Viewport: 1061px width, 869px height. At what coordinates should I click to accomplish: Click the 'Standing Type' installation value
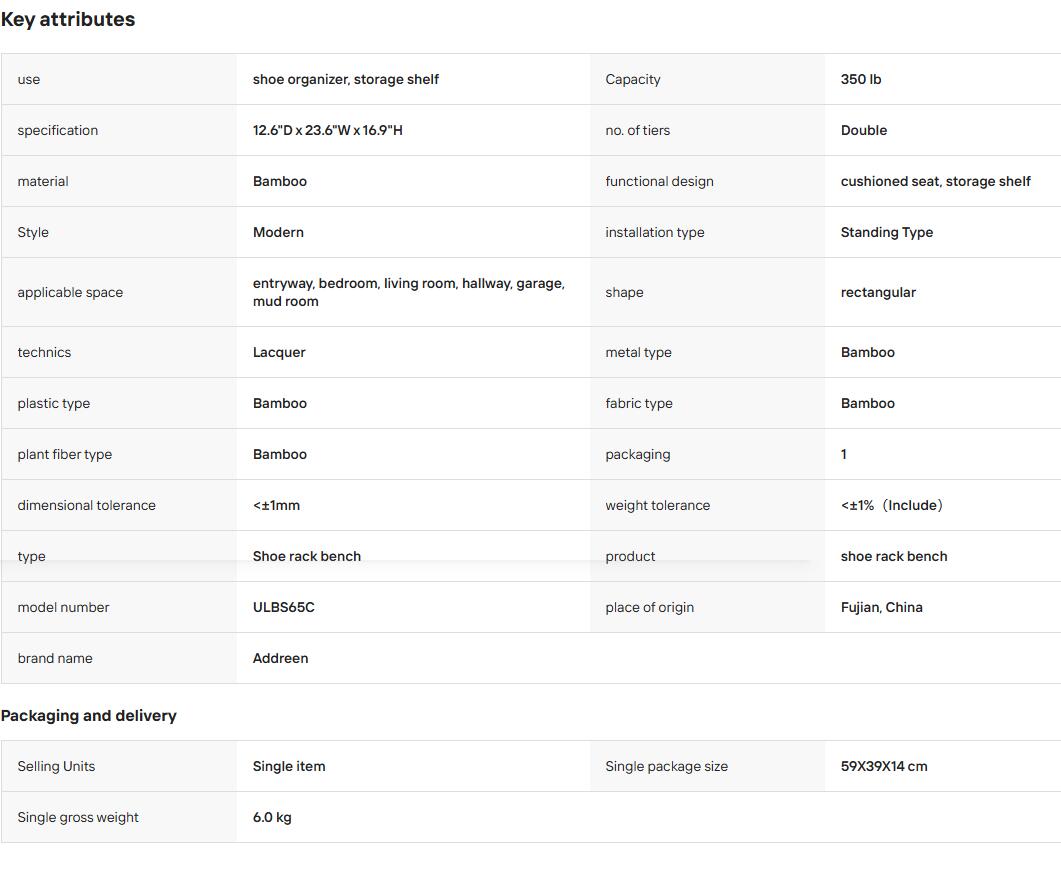click(886, 232)
